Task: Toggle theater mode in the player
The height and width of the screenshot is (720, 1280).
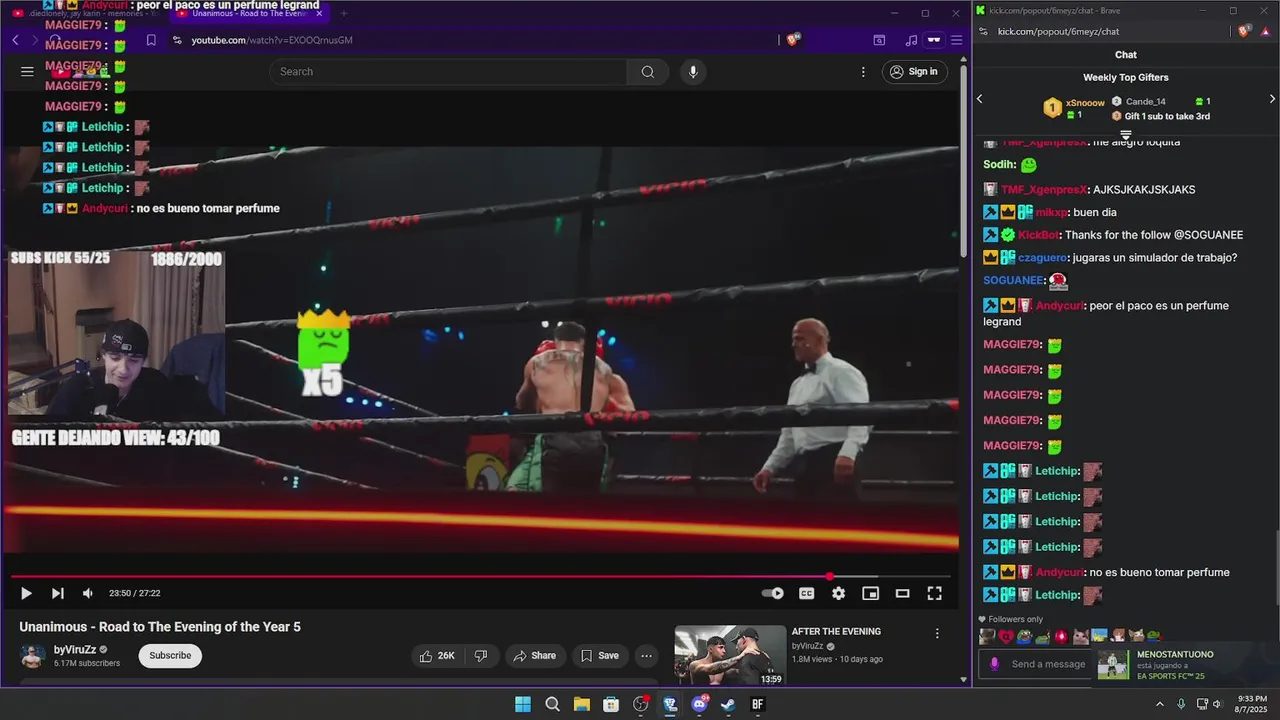Action: tap(902, 593)
